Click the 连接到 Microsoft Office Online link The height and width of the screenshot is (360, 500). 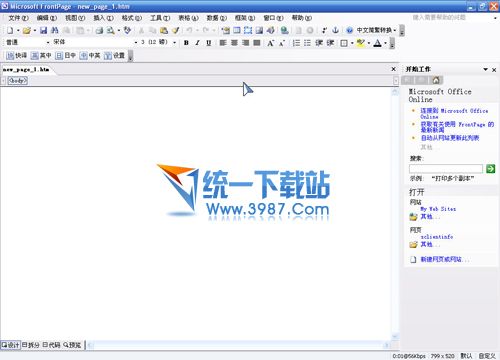454,113
